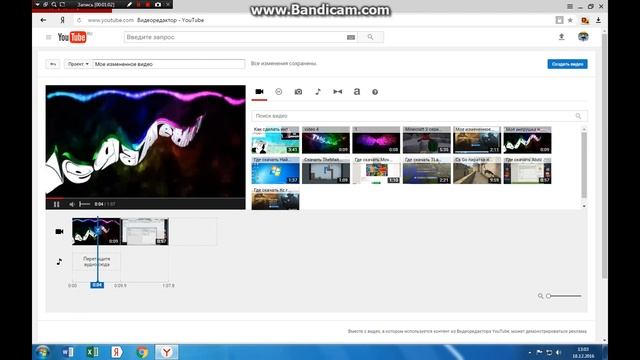This screenshot has width=640, height=360.
Task: Go back with the browser back arrow
Action: tap(43, 20)
